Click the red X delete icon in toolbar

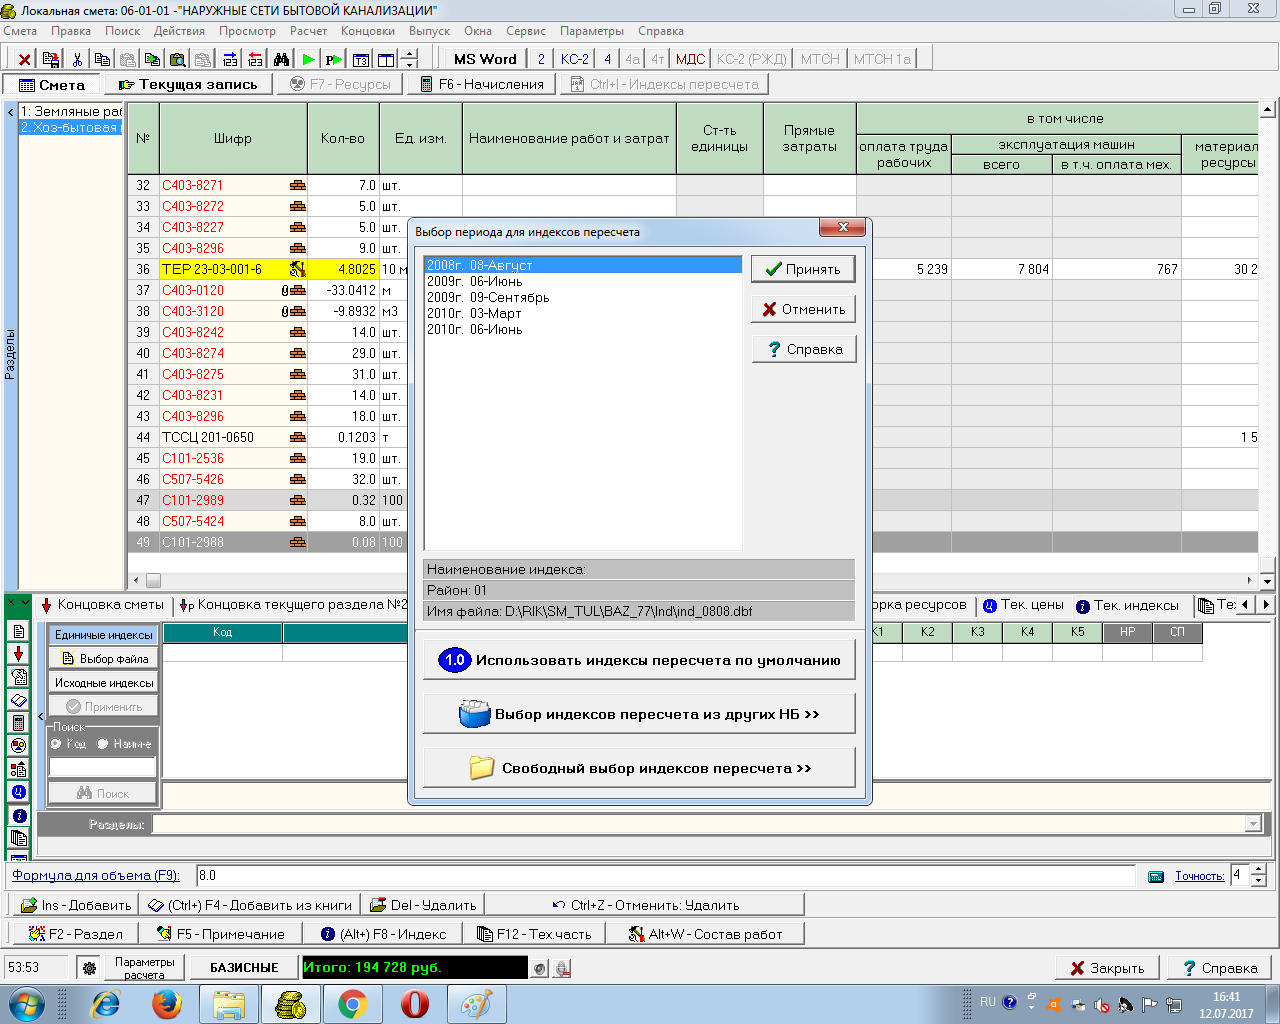pos(25,60)
